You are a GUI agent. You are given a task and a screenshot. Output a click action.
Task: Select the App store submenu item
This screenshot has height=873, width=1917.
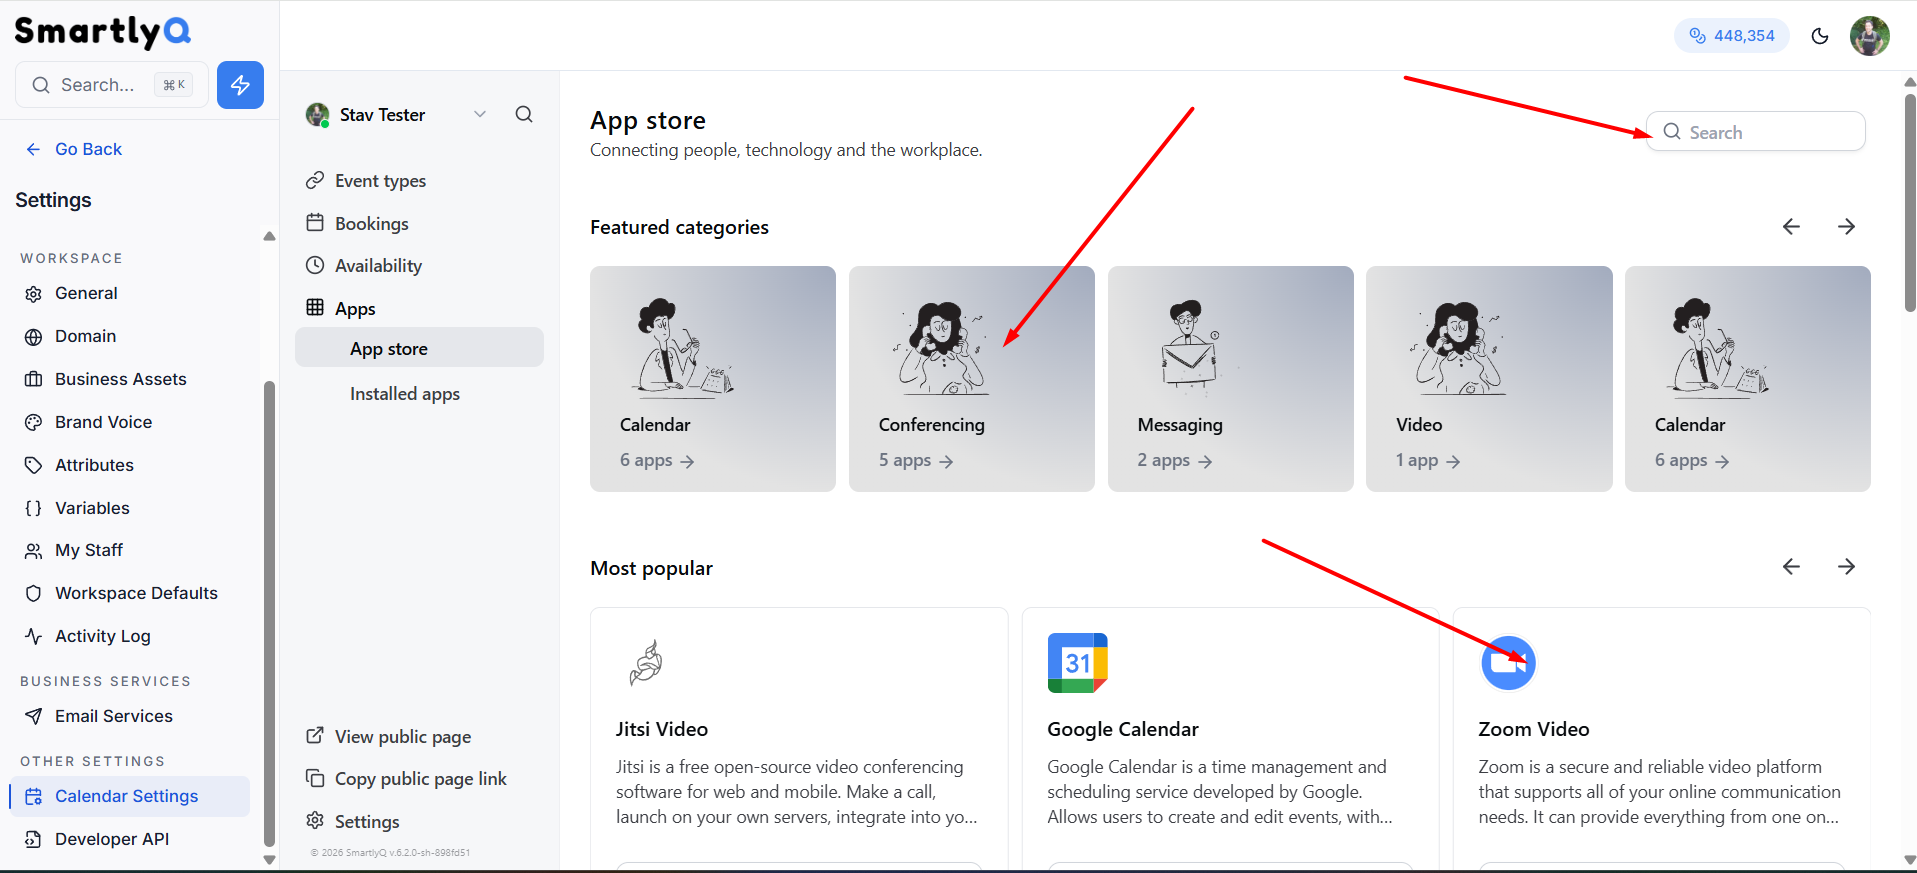[419, 348]
